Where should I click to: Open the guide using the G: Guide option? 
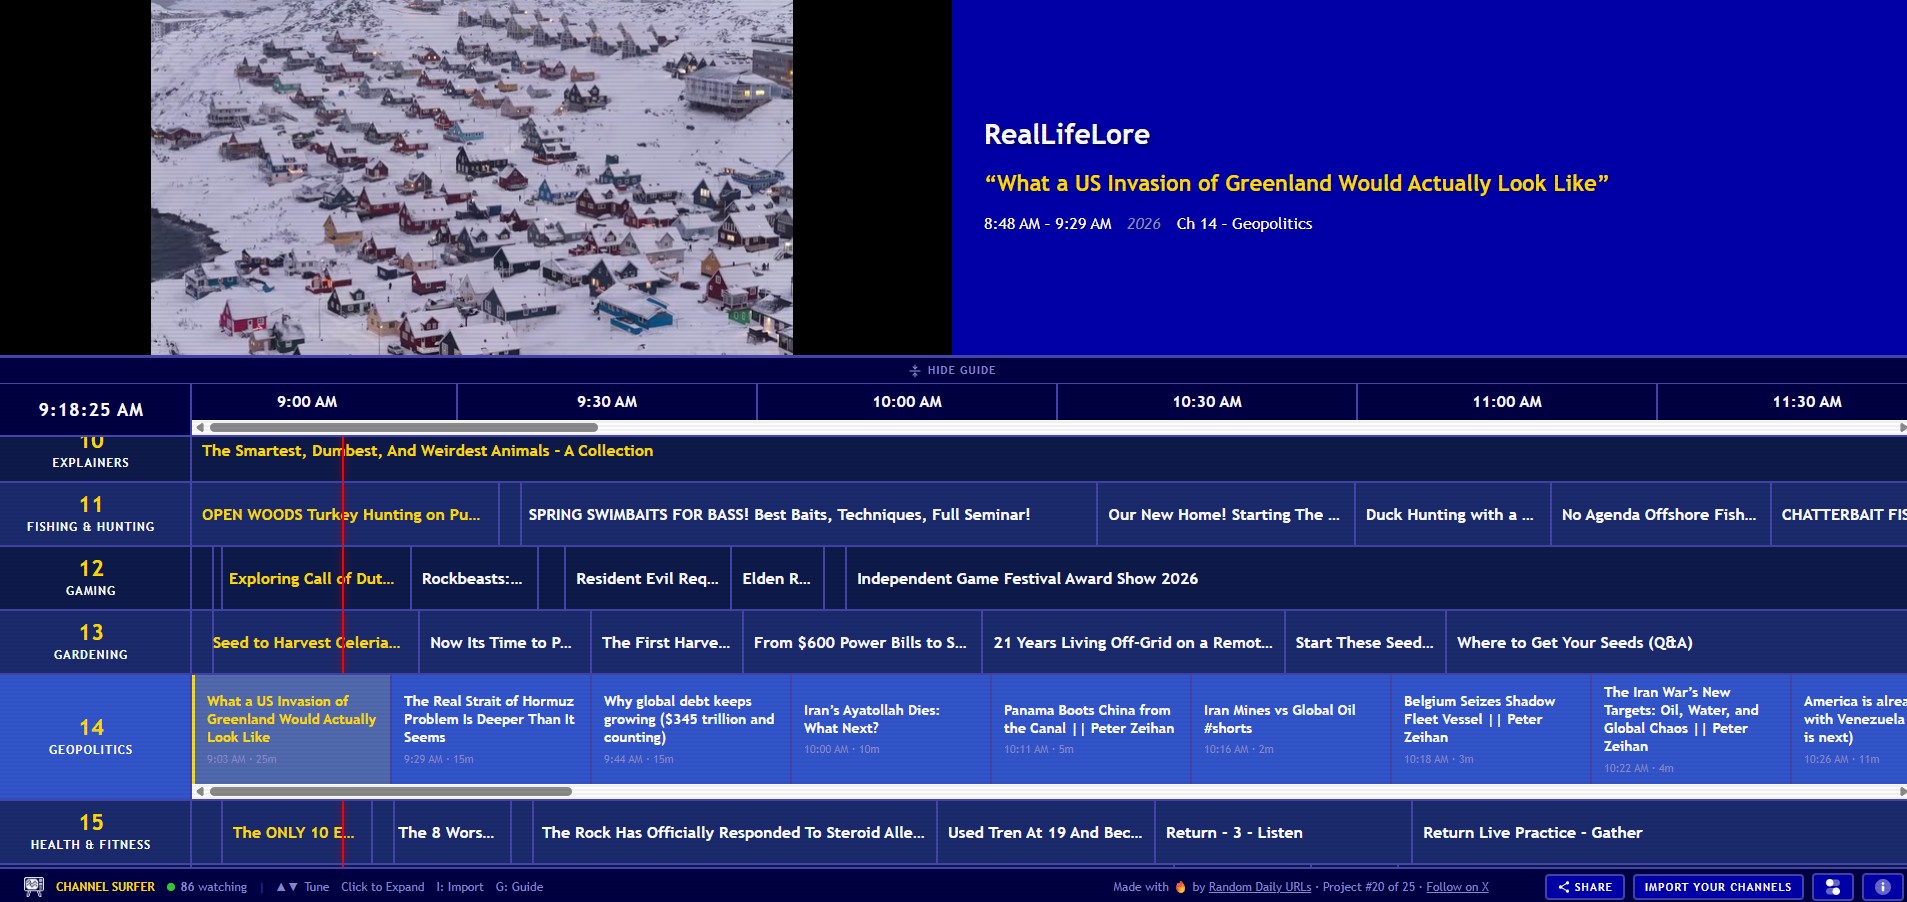518,886
